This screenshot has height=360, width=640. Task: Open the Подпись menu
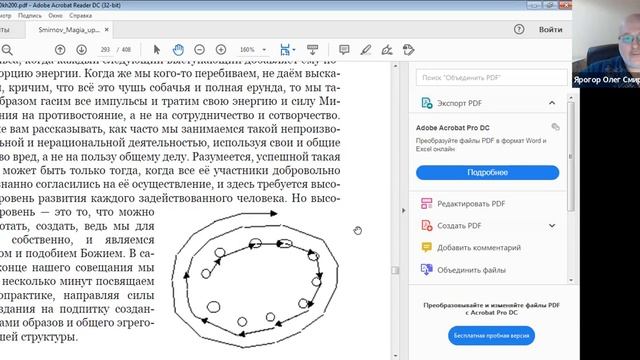click(30, 16)
